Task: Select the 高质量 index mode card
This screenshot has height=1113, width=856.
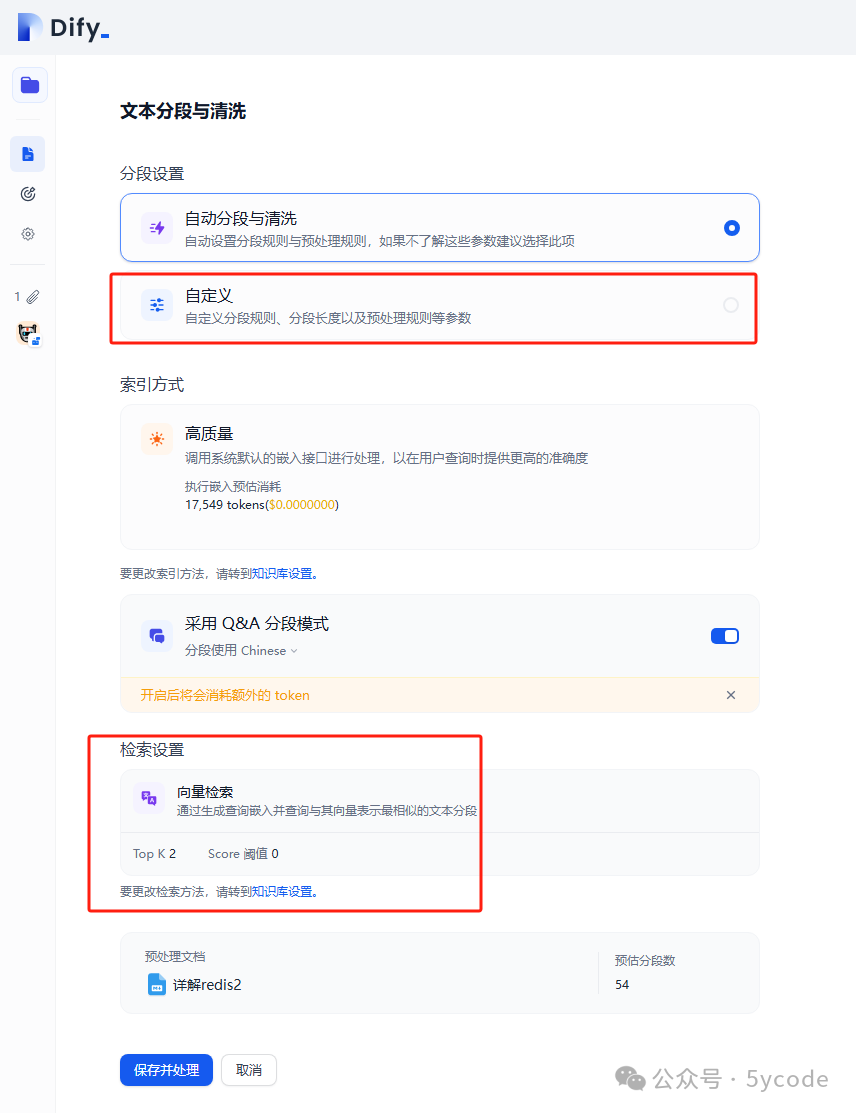Action: click(440, 477)
